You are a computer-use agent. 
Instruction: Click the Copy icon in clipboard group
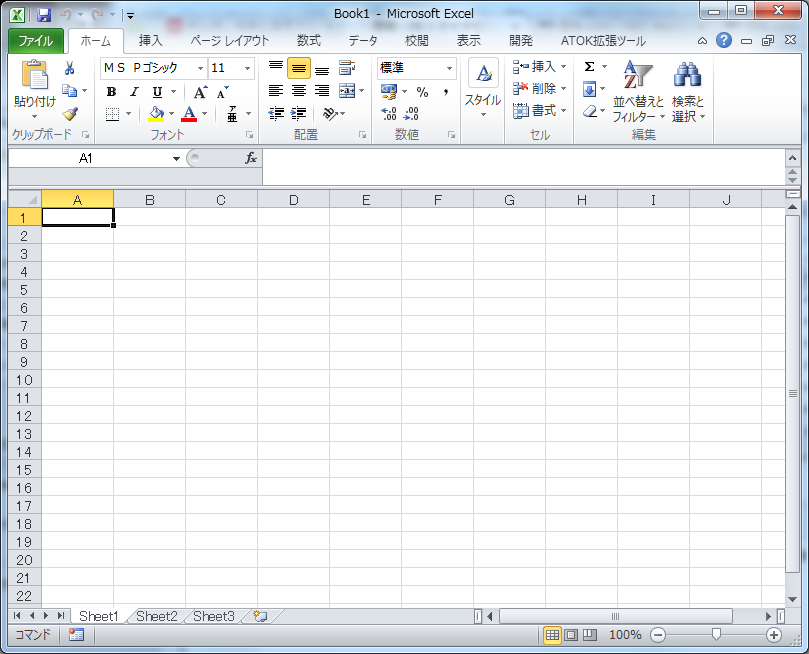(69, 91)
